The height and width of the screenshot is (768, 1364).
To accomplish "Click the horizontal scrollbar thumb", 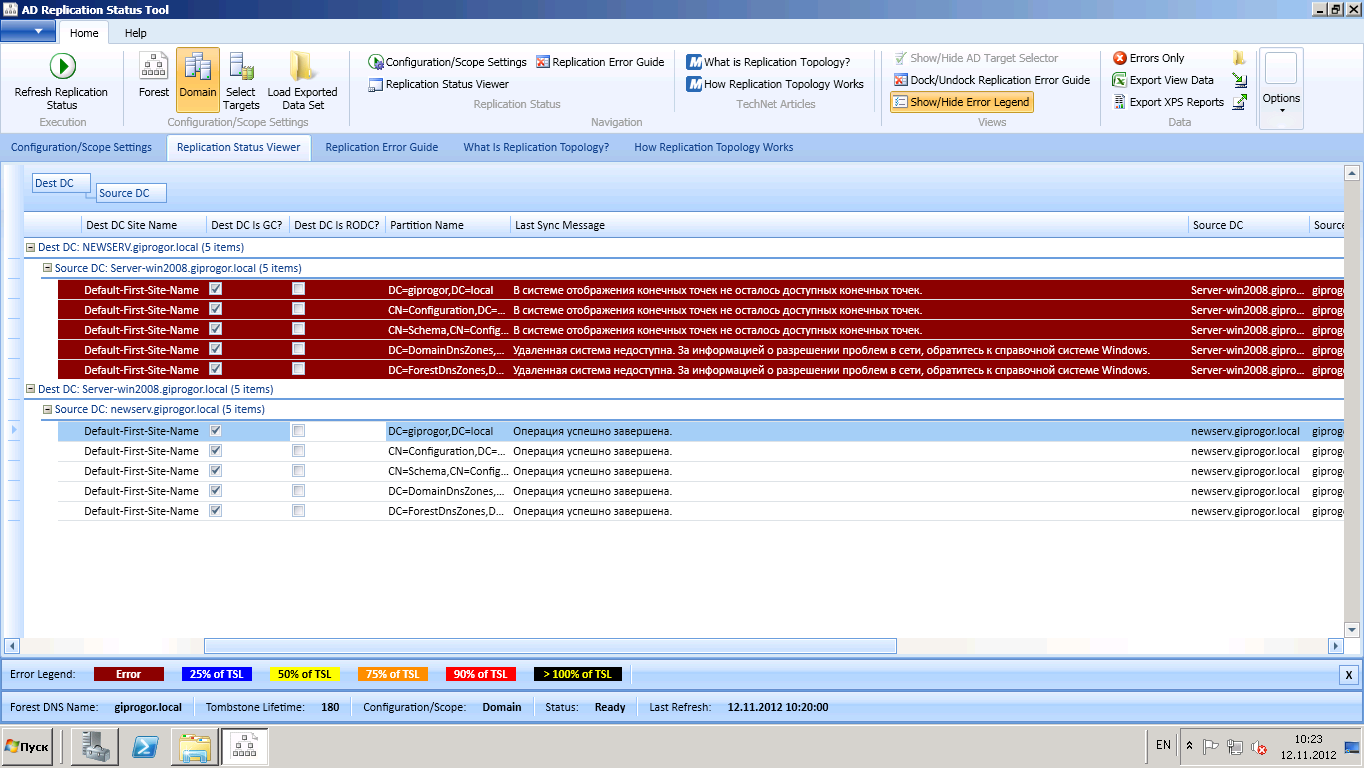I will click(x=550, y=646).
